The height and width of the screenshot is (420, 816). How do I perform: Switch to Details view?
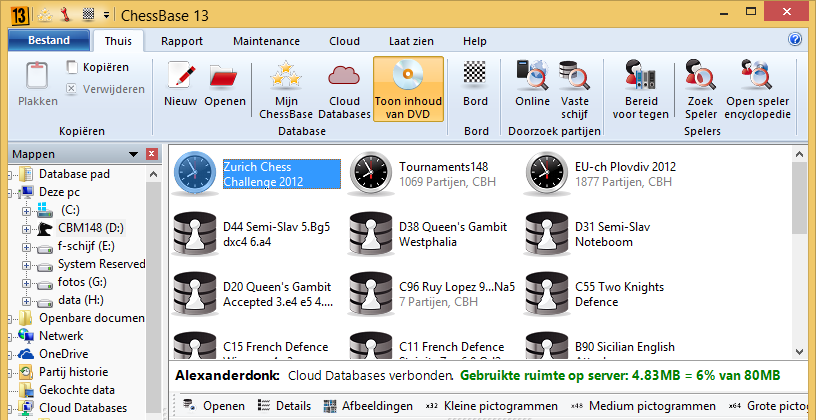(285, 406)
